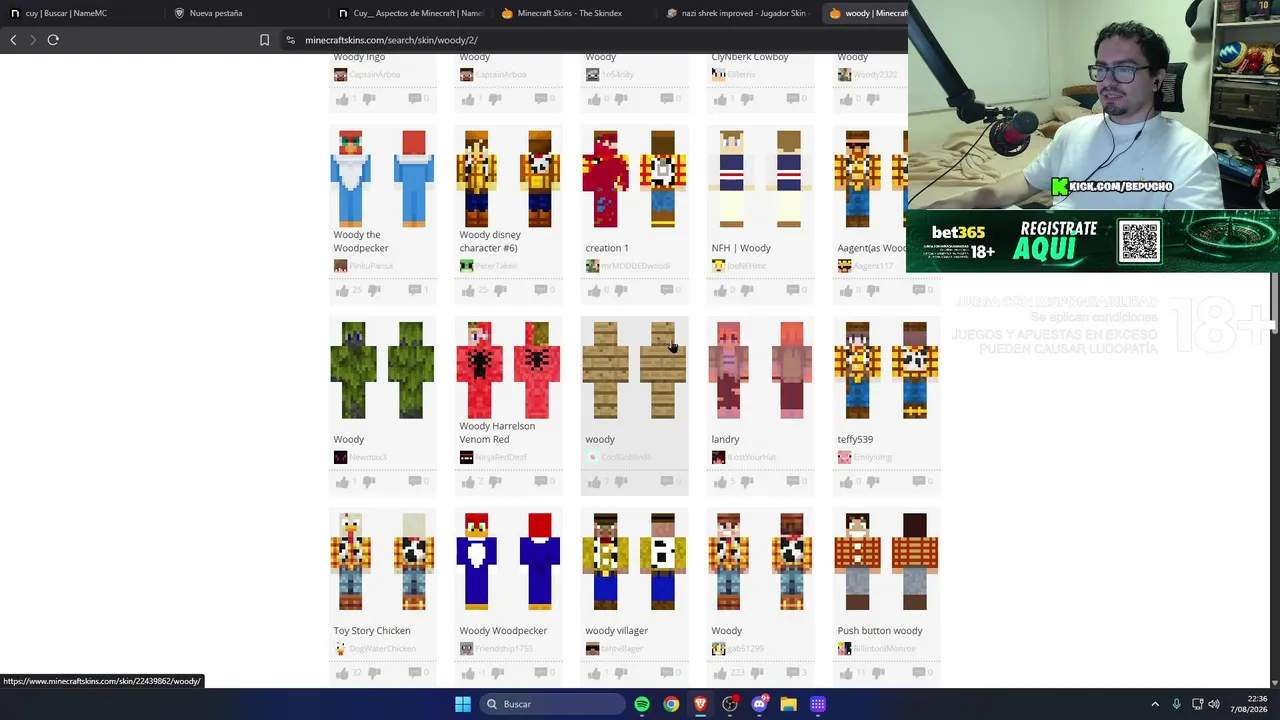Click the address bar URL field

590,40
